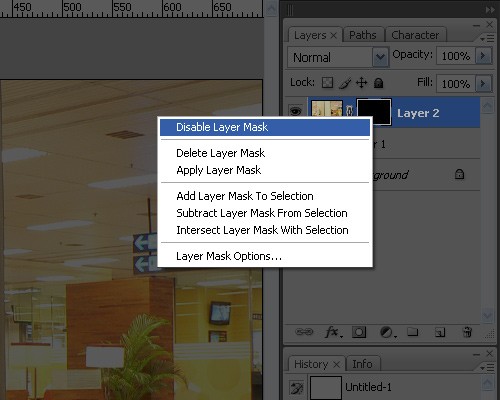This screenshot has height=400, width=500.
Task: Click the create new layer icon
Action: coord(440,332)
